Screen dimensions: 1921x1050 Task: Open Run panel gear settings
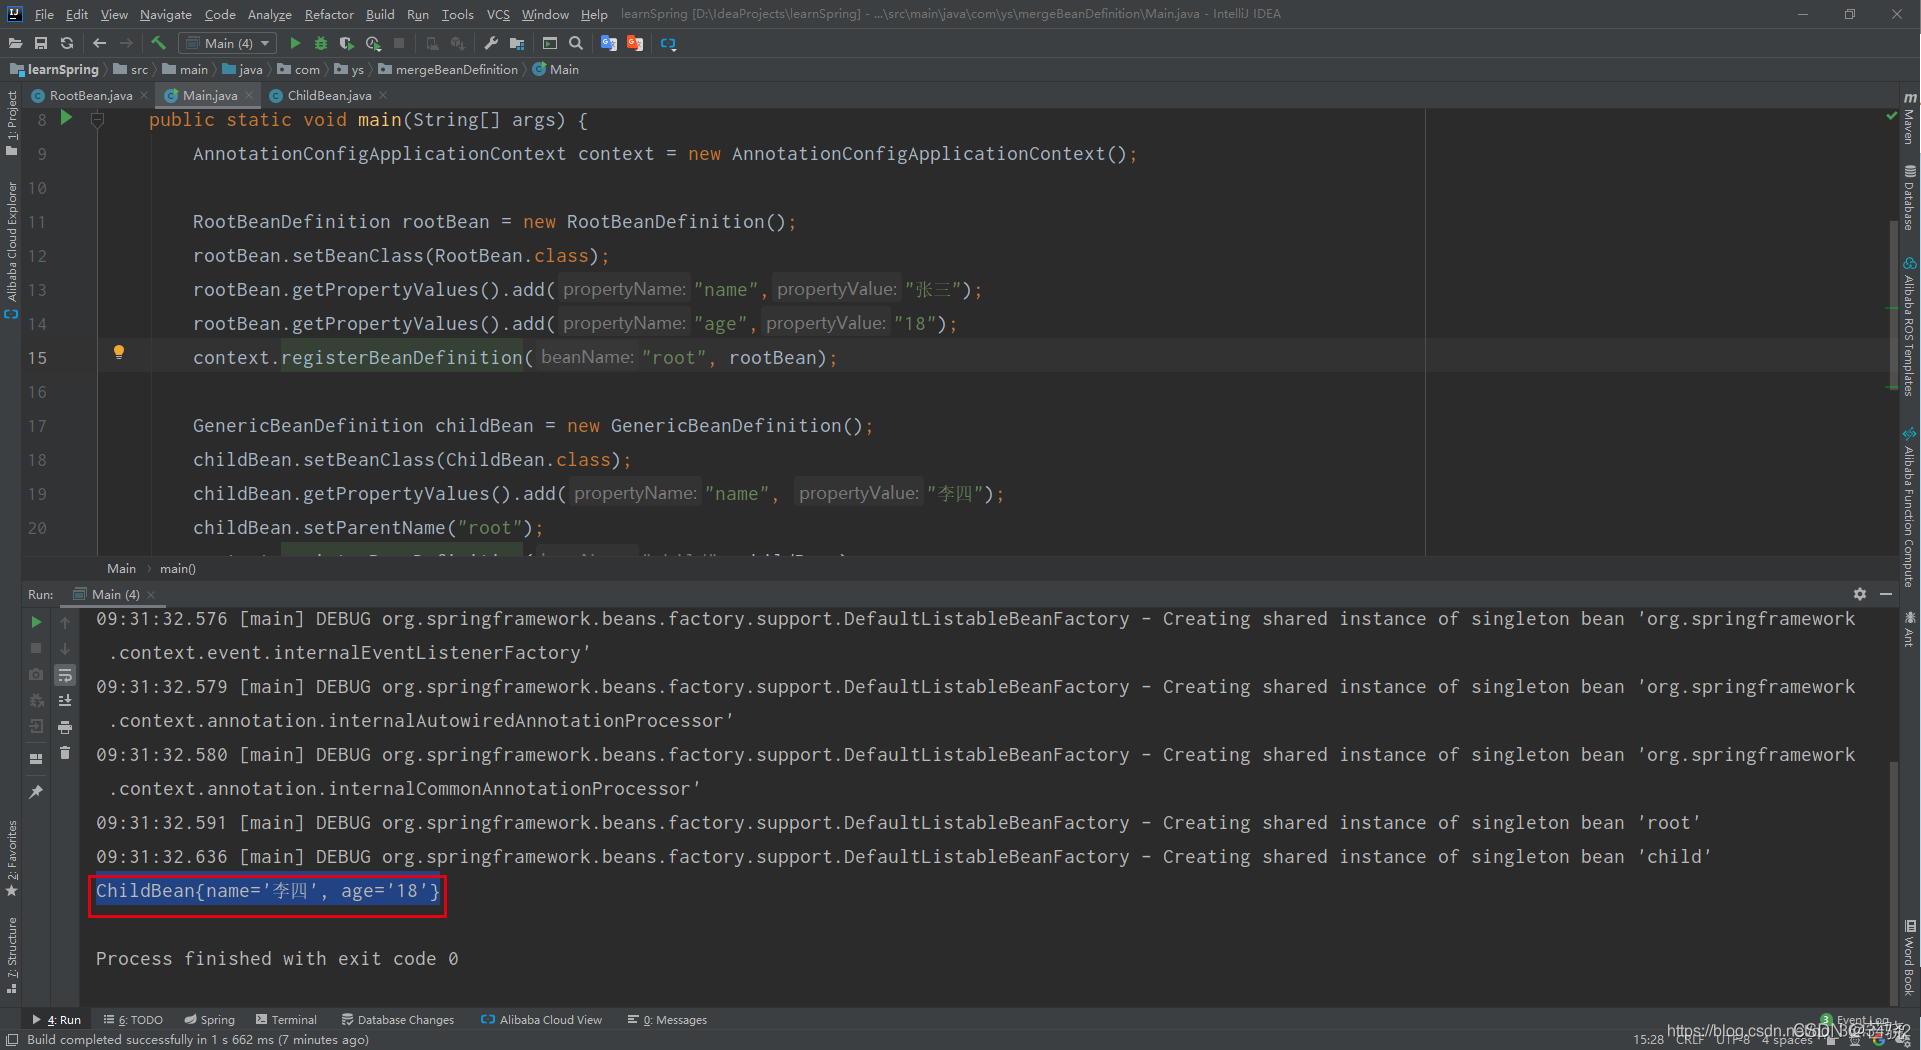pos(1860,594)
